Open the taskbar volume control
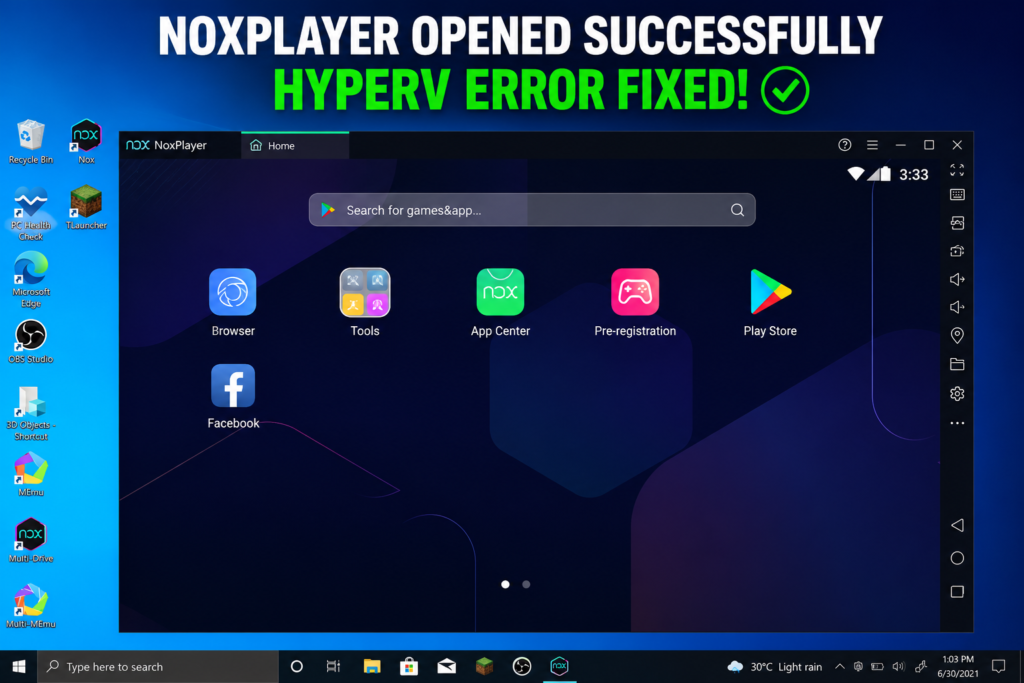 tap(899, 667)
